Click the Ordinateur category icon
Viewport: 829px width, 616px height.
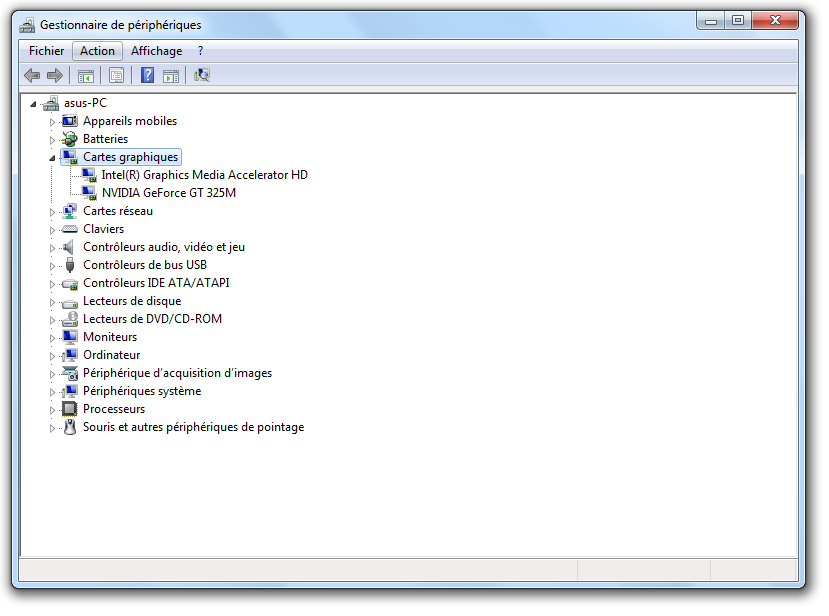(69, 355)
